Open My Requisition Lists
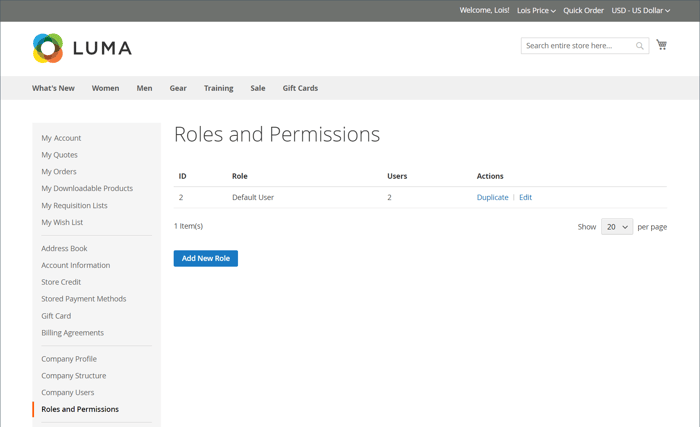Viewport: 700px width, 427px height. pos(74,205)
